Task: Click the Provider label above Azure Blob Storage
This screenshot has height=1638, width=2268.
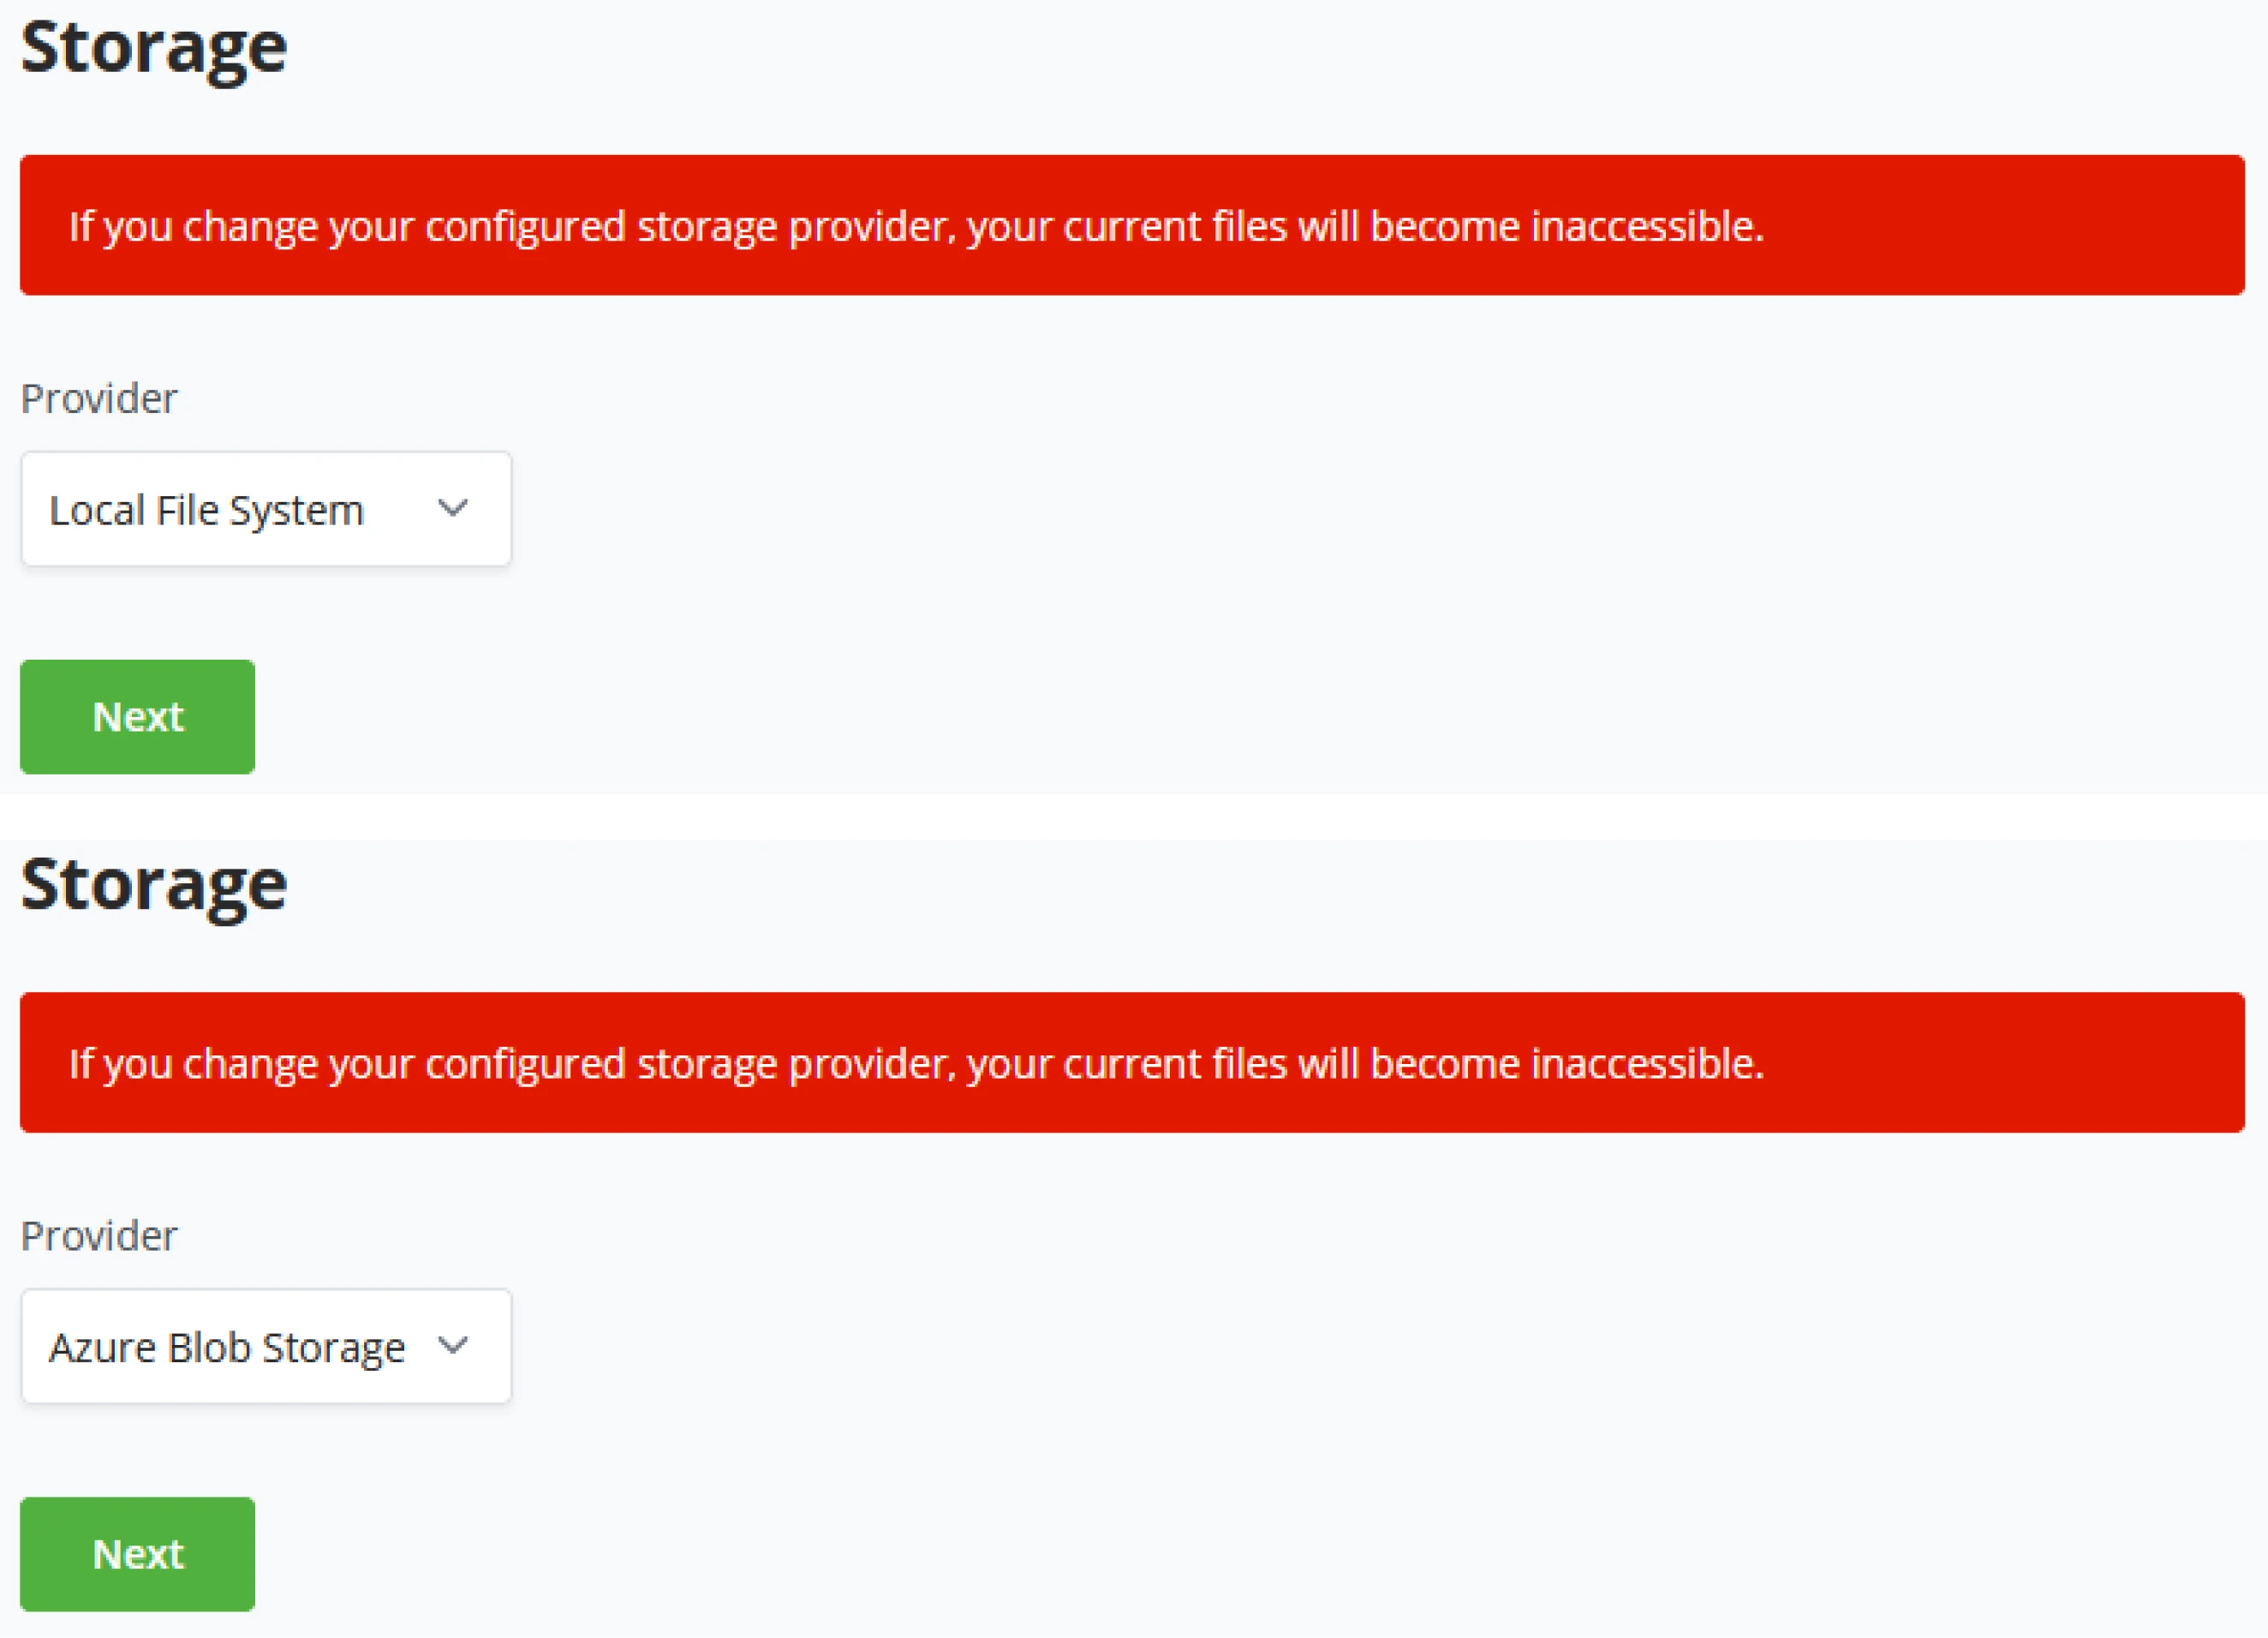Action: (99, 1236)
